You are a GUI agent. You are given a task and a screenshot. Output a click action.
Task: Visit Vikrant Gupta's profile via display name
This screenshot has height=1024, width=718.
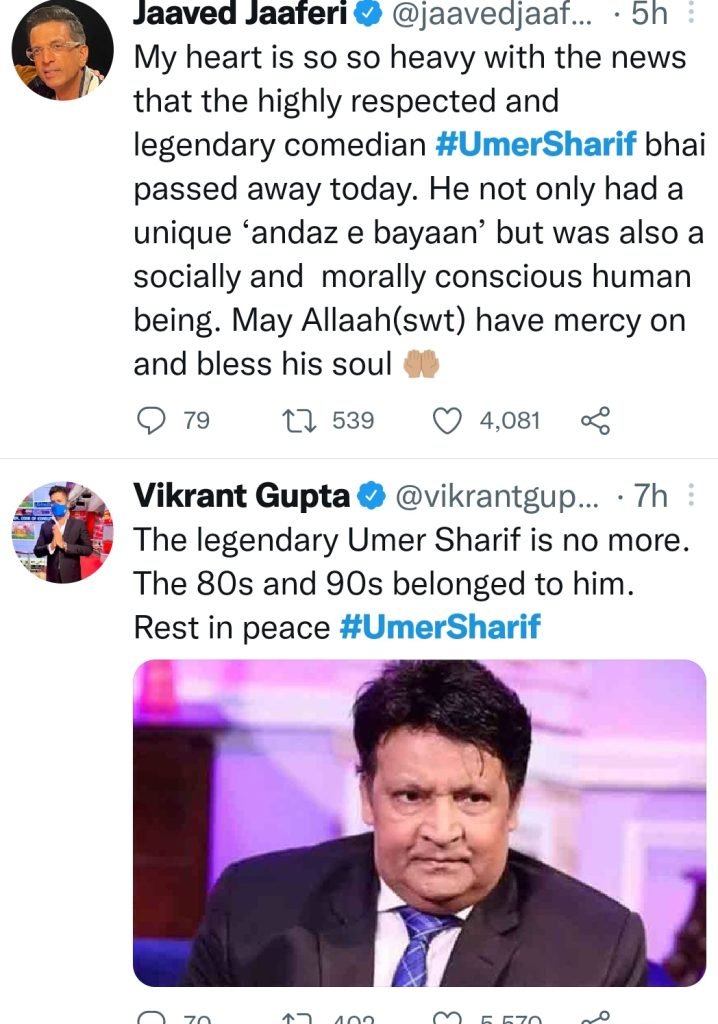[x=243, y=494]
